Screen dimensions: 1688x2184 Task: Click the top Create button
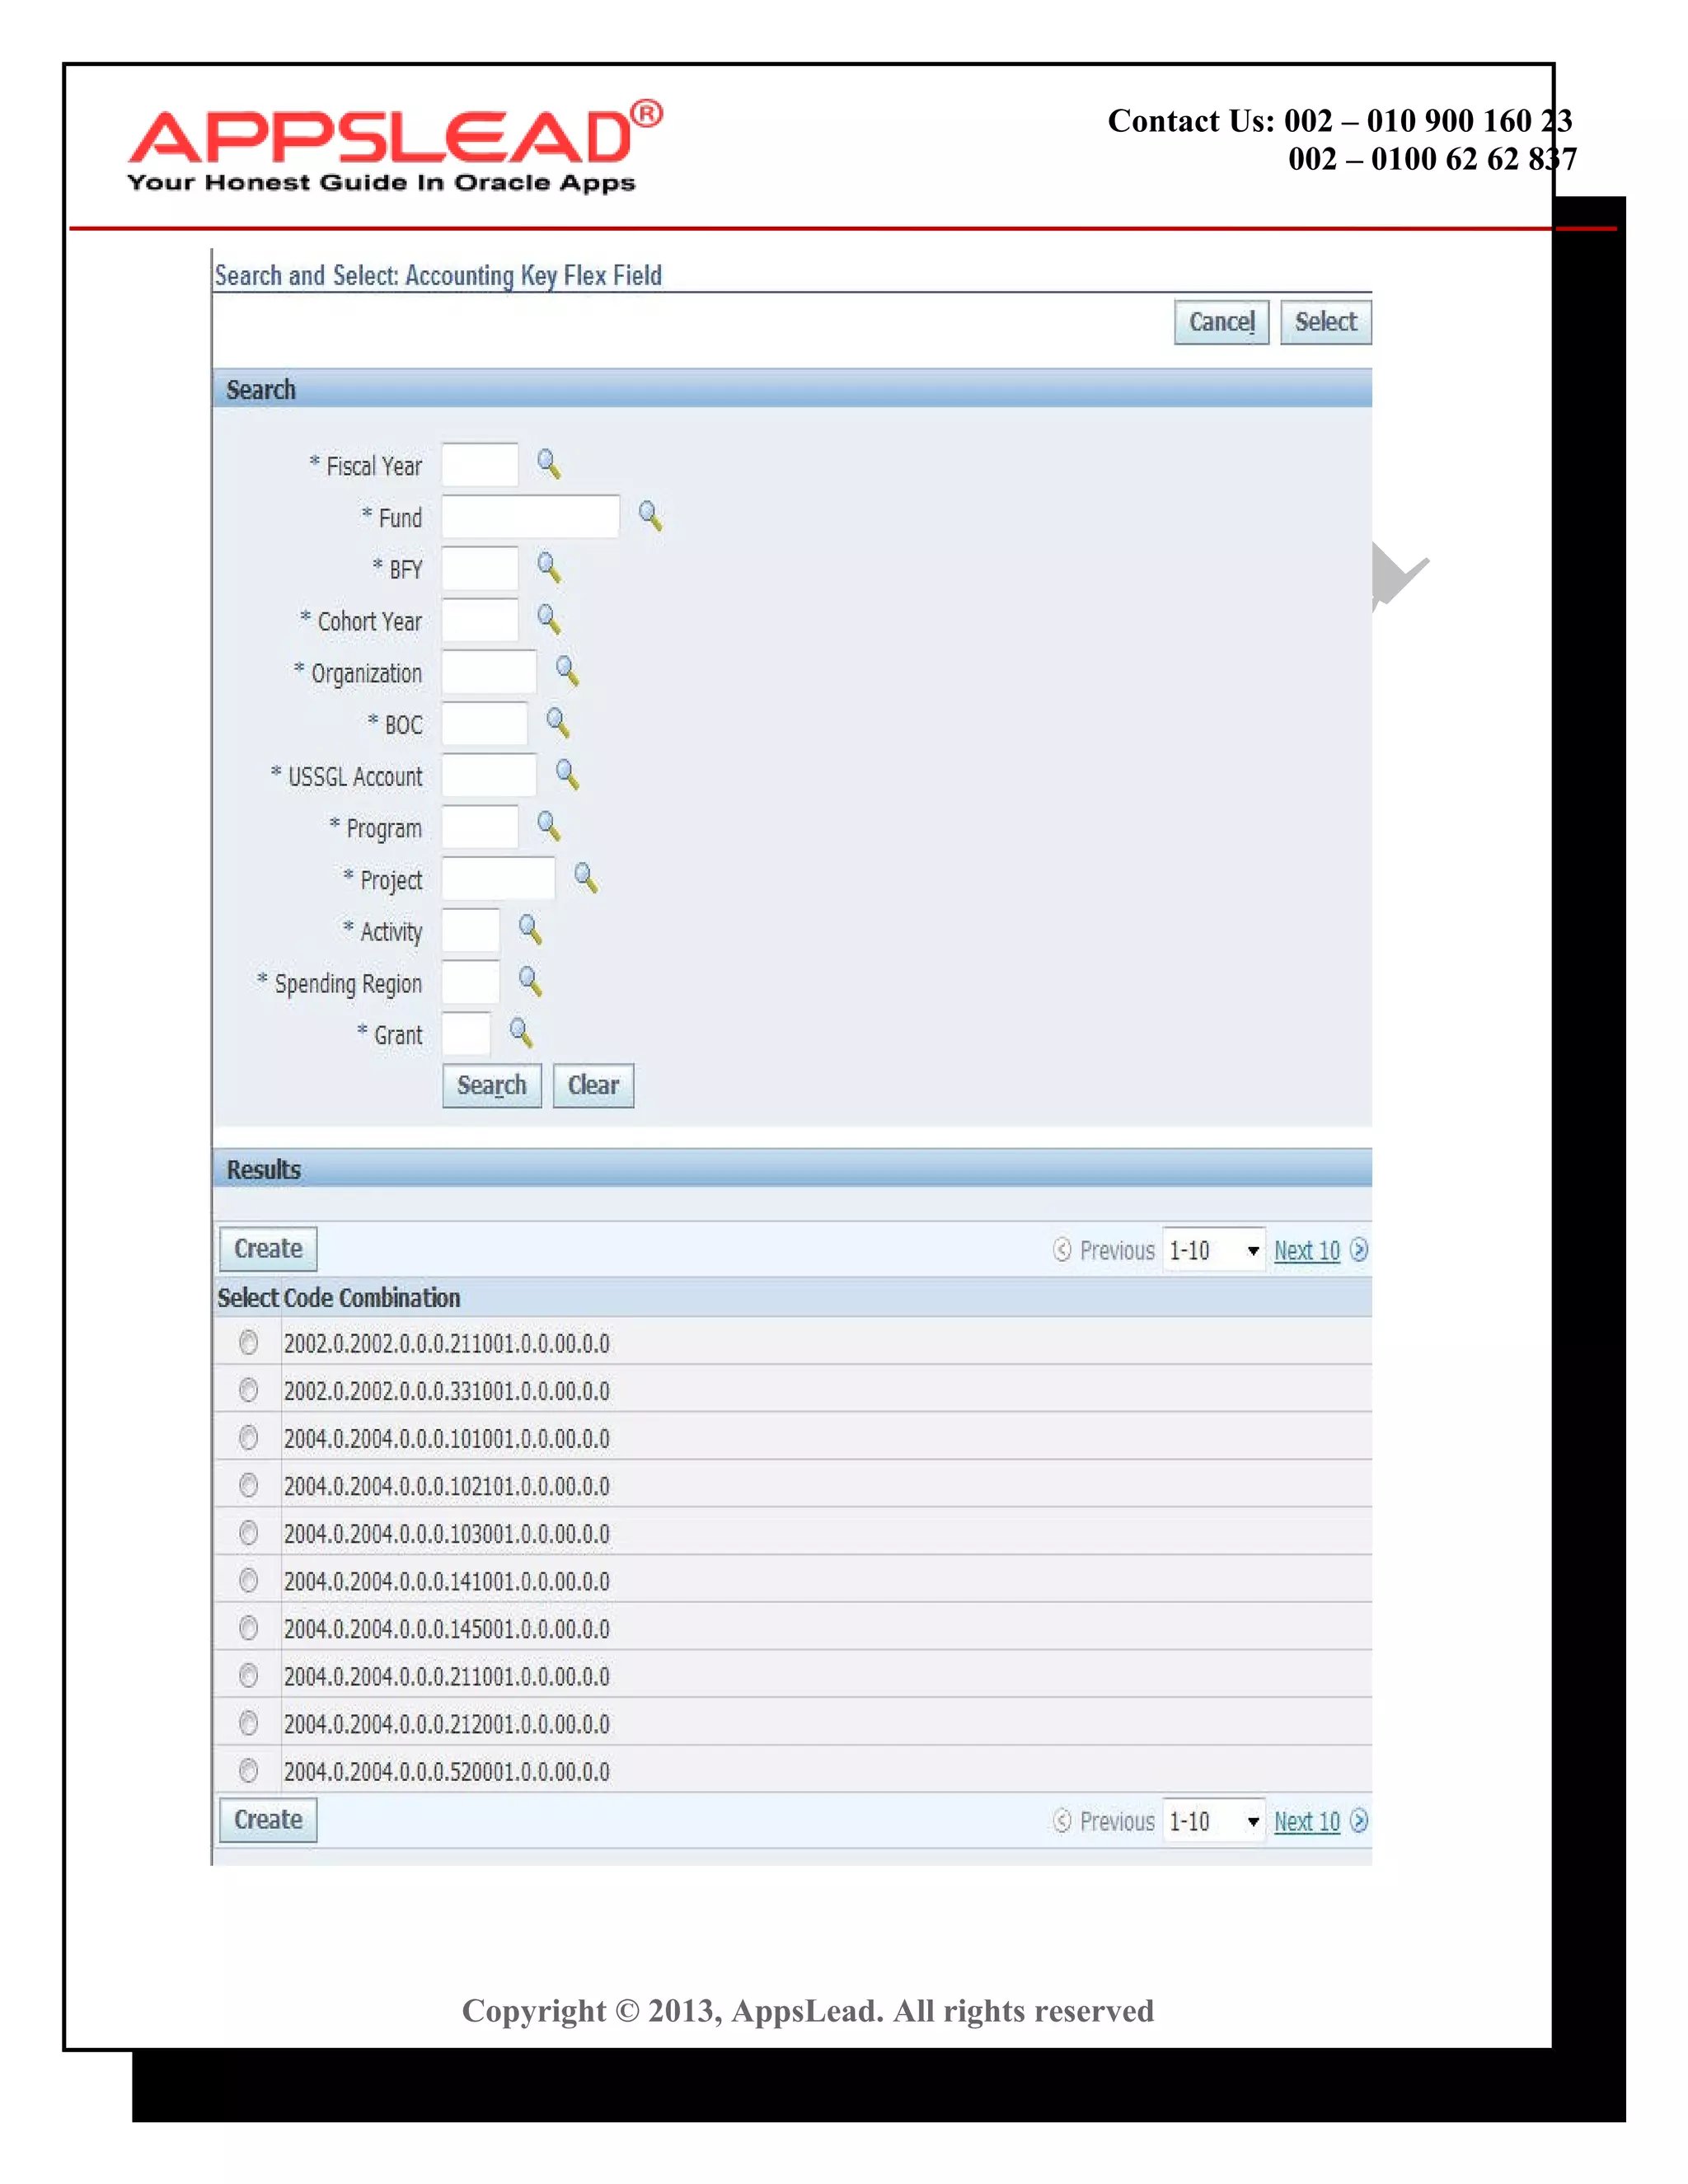pos(268,1249)
